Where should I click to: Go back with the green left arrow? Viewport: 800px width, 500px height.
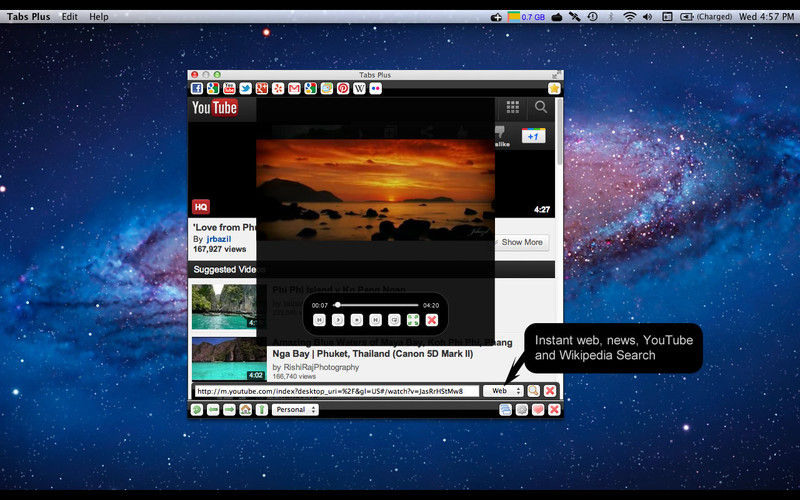click(x=213, y=410)
